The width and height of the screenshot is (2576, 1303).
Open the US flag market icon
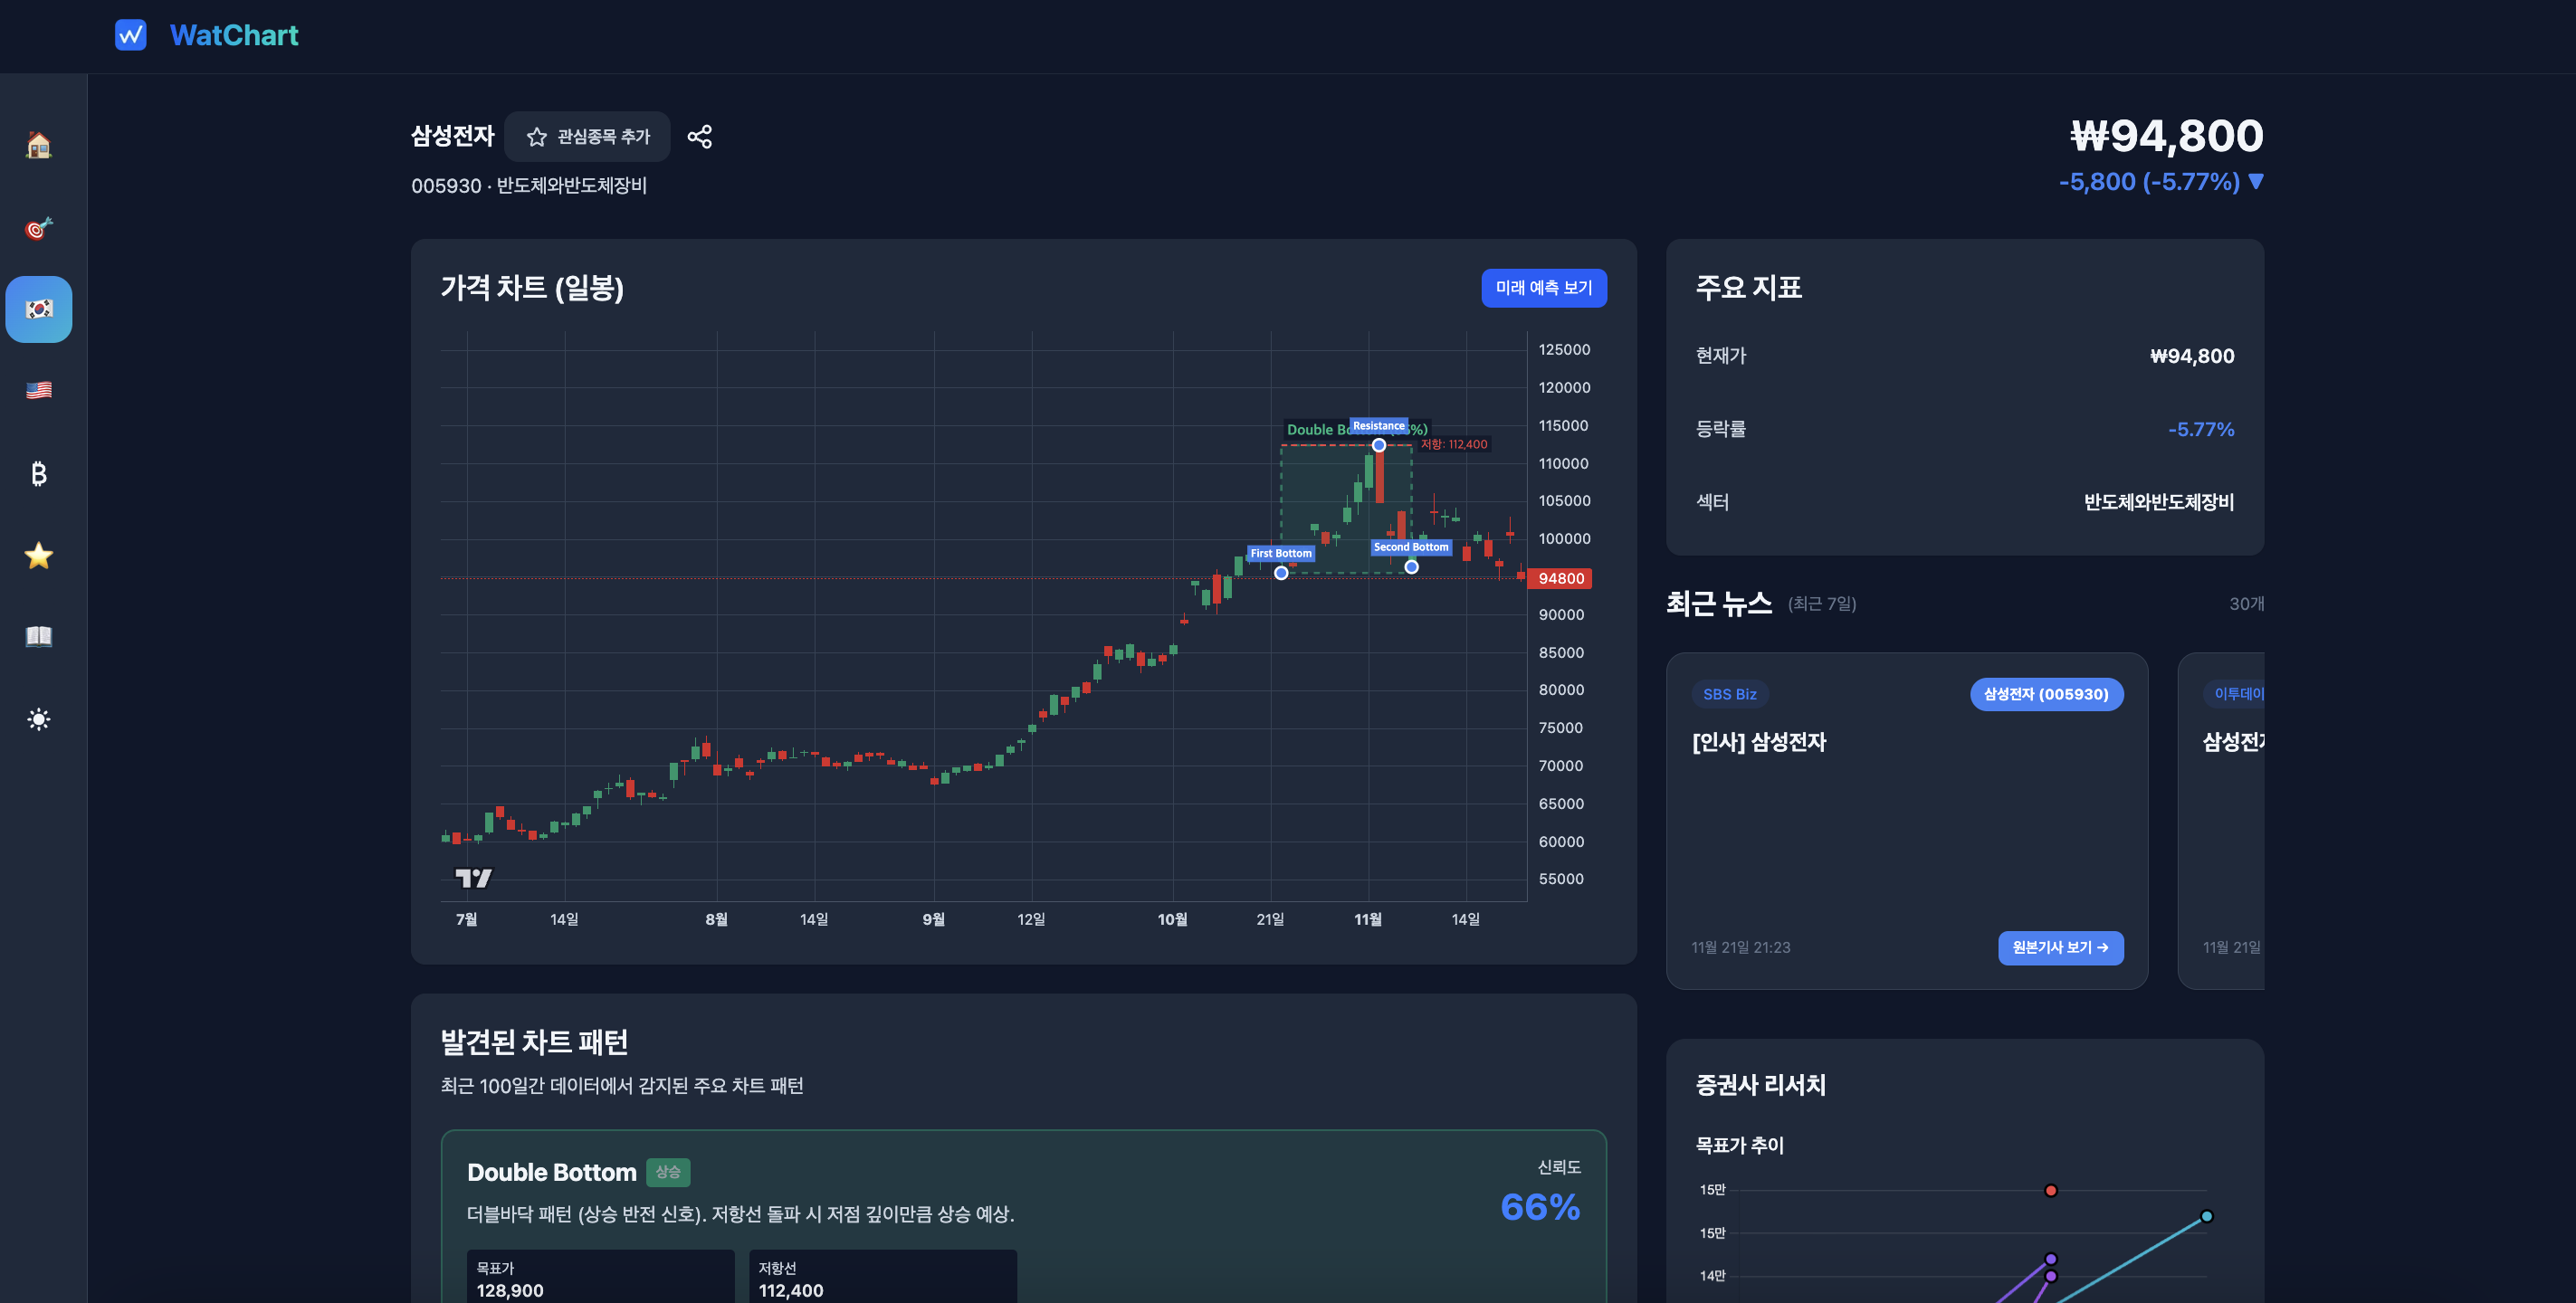(38, 390)
